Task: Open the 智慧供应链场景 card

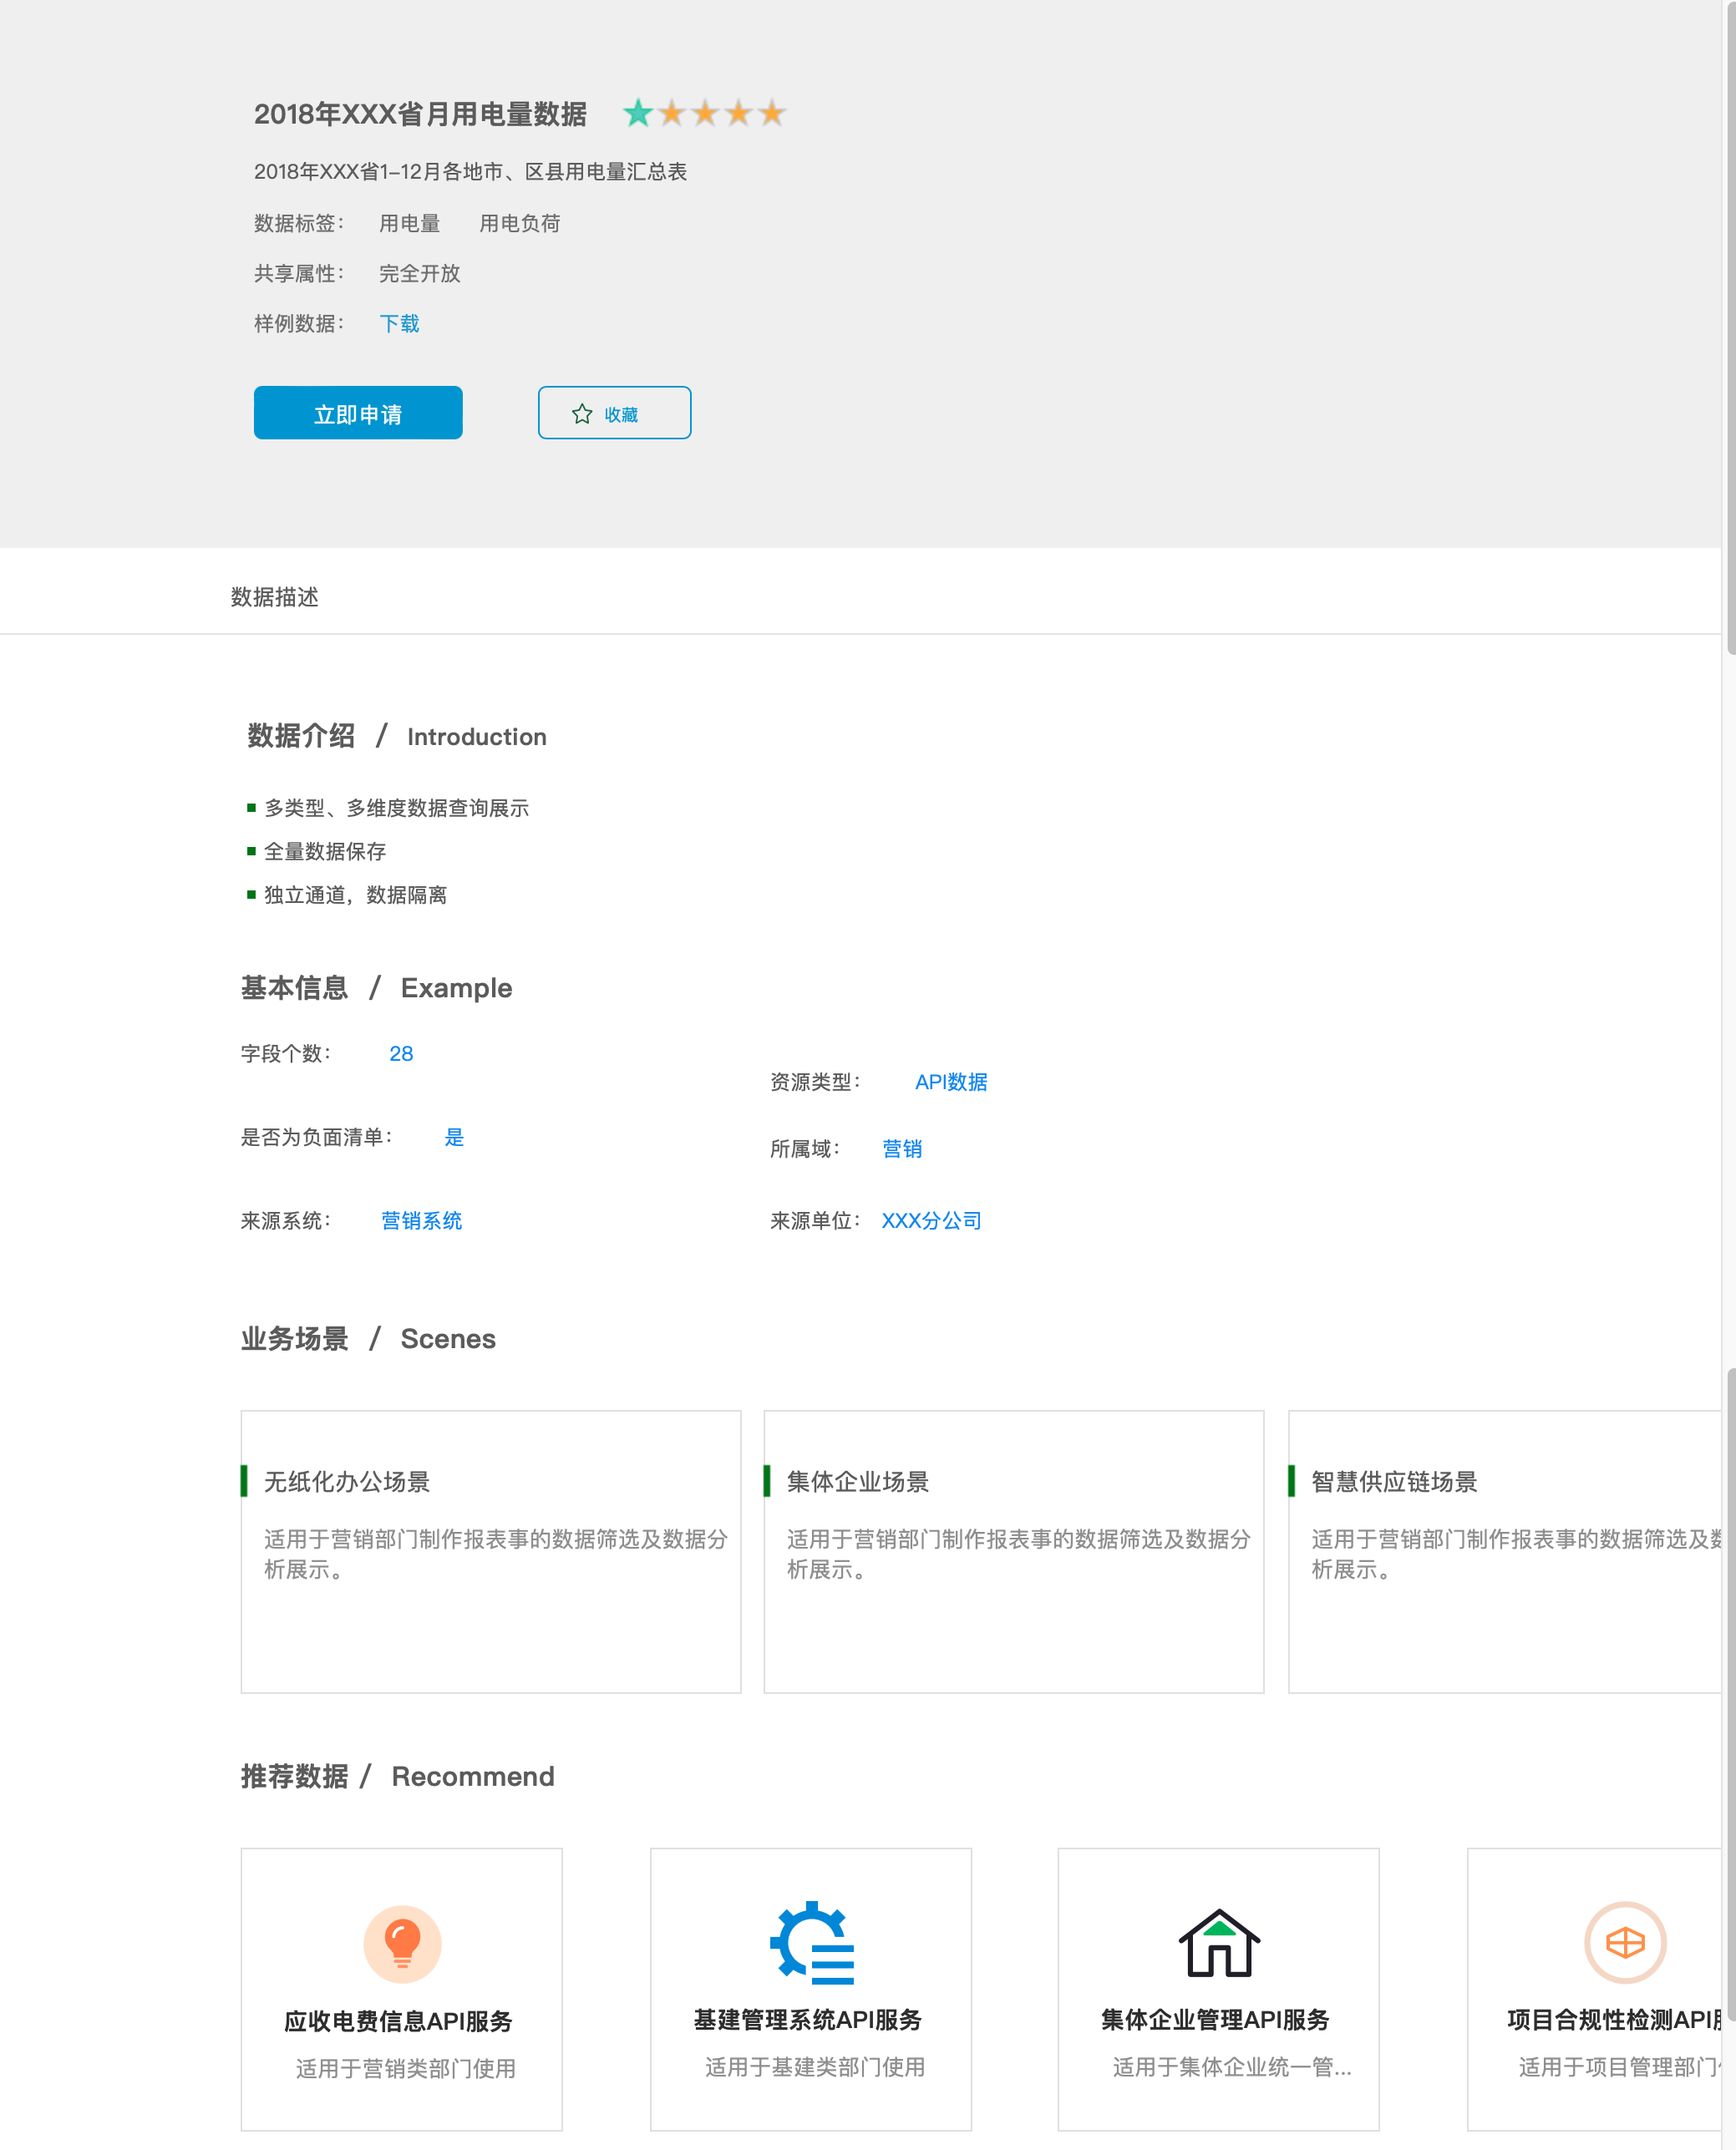Action: (1505, 1552)
